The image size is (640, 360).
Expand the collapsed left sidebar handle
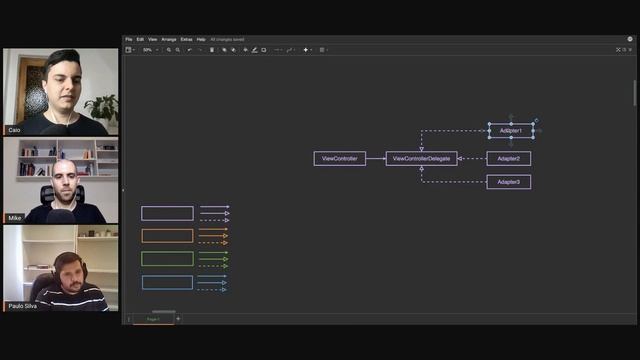click(123, 190)
